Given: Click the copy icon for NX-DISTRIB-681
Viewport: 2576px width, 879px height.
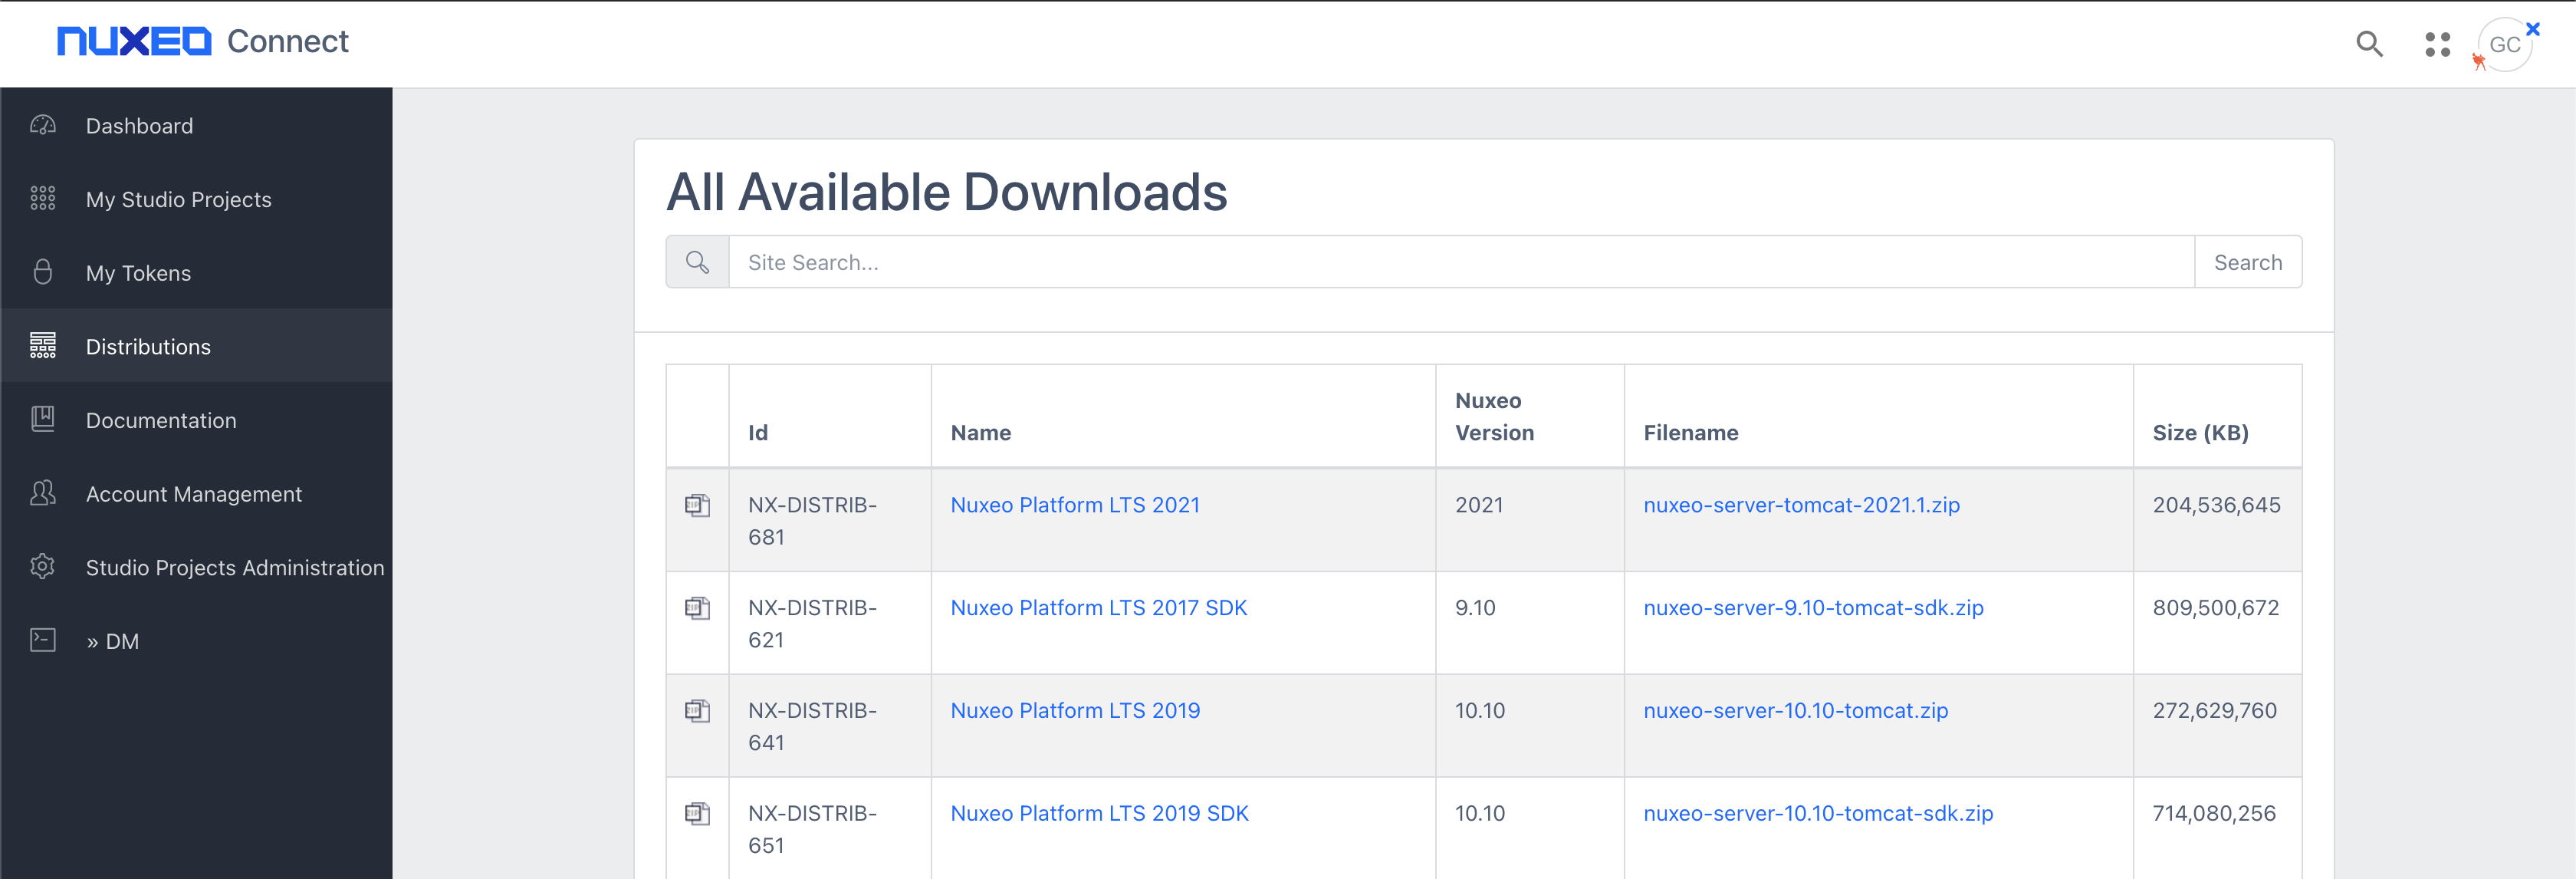Looking at the screenshot, I should pyautogui.click(x=697, y=505).
